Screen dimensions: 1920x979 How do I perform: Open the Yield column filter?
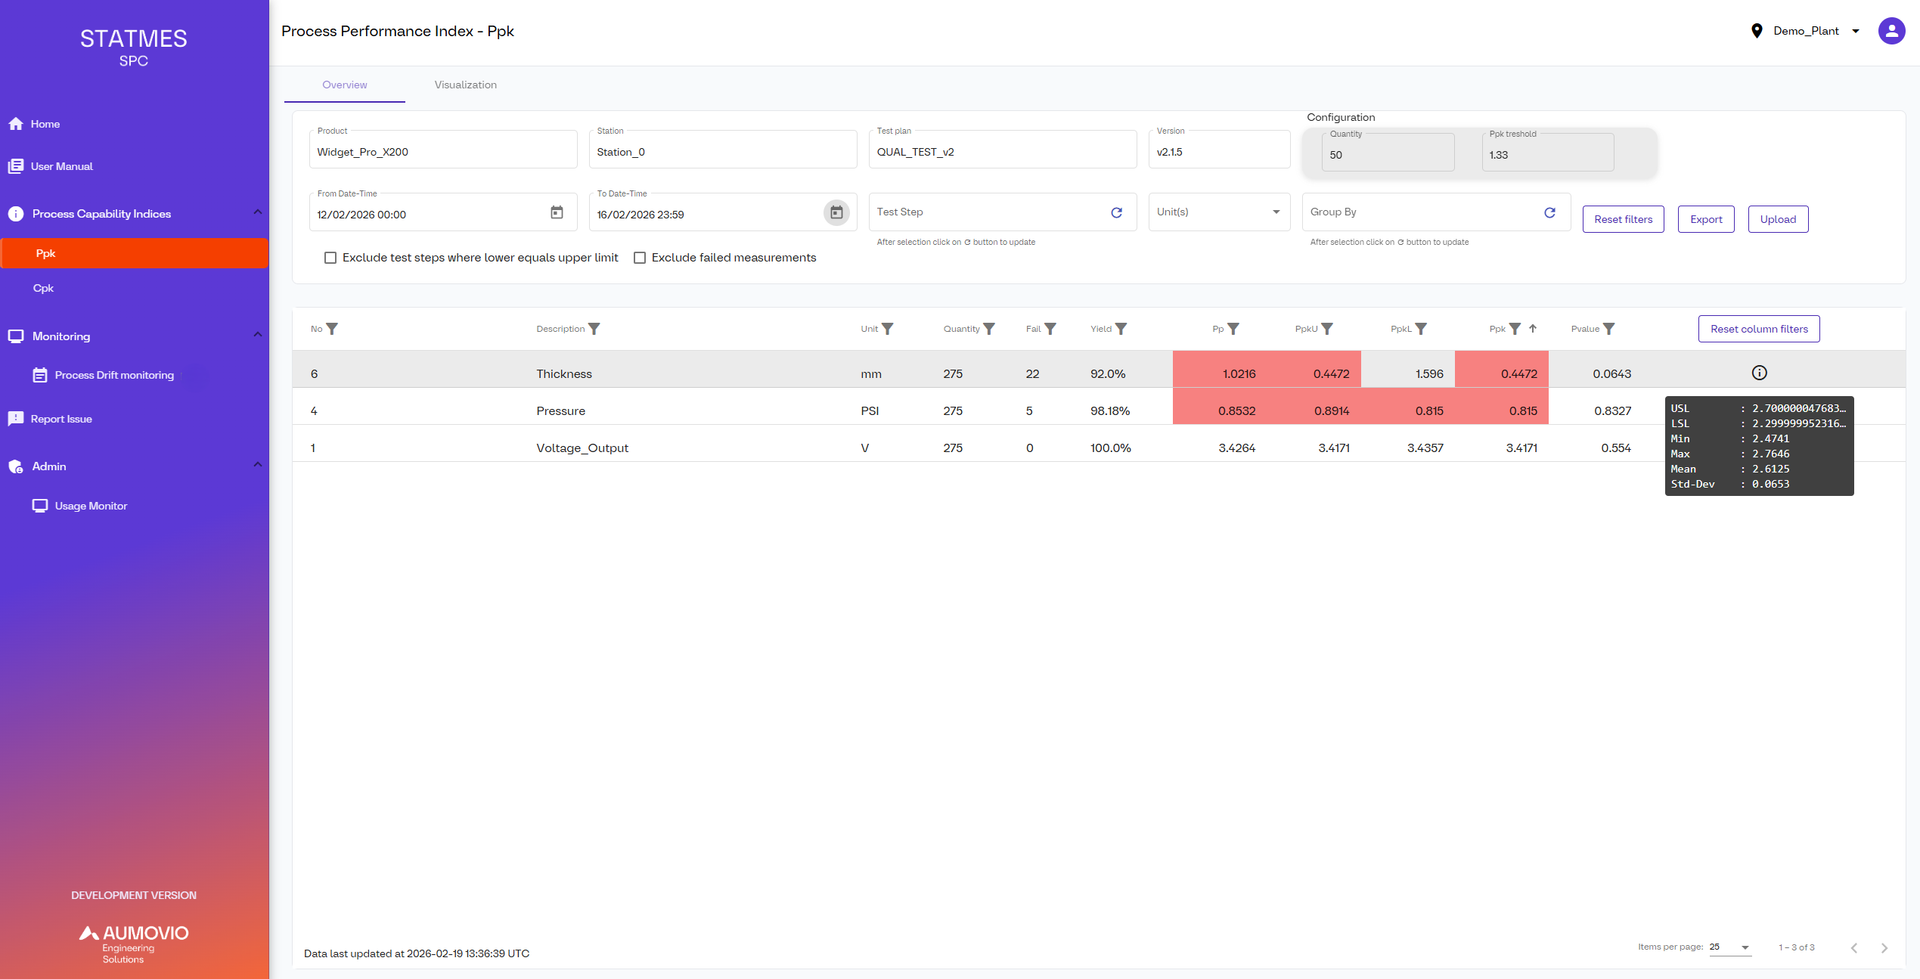[x=1121, y=328]
